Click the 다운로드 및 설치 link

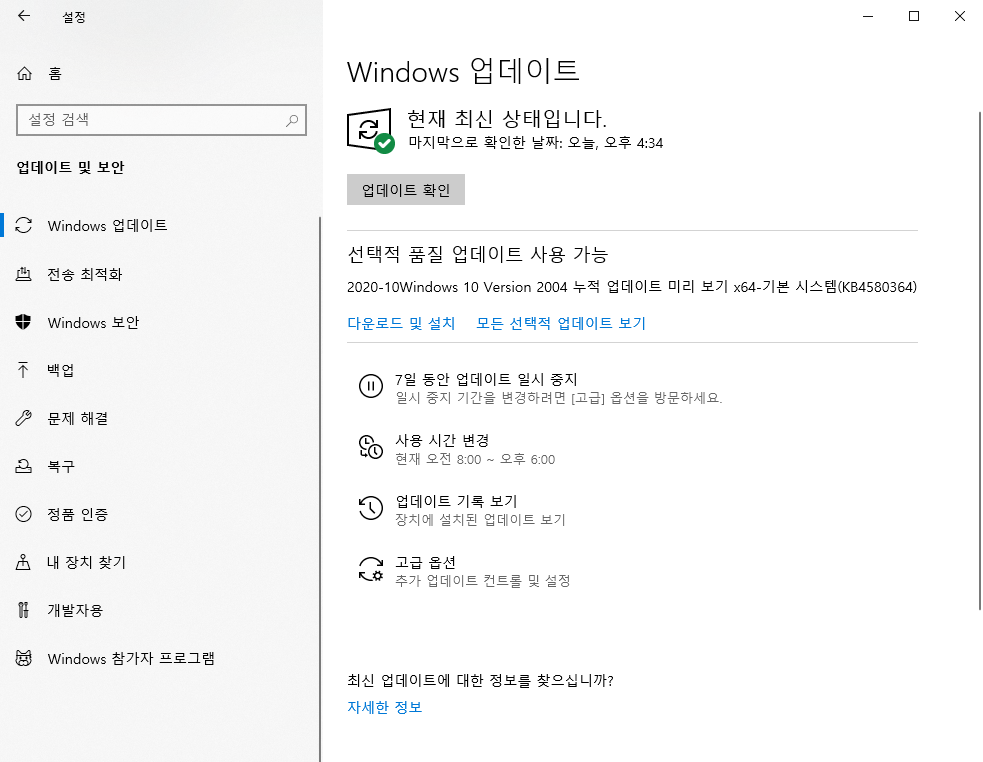pos(401,323)
